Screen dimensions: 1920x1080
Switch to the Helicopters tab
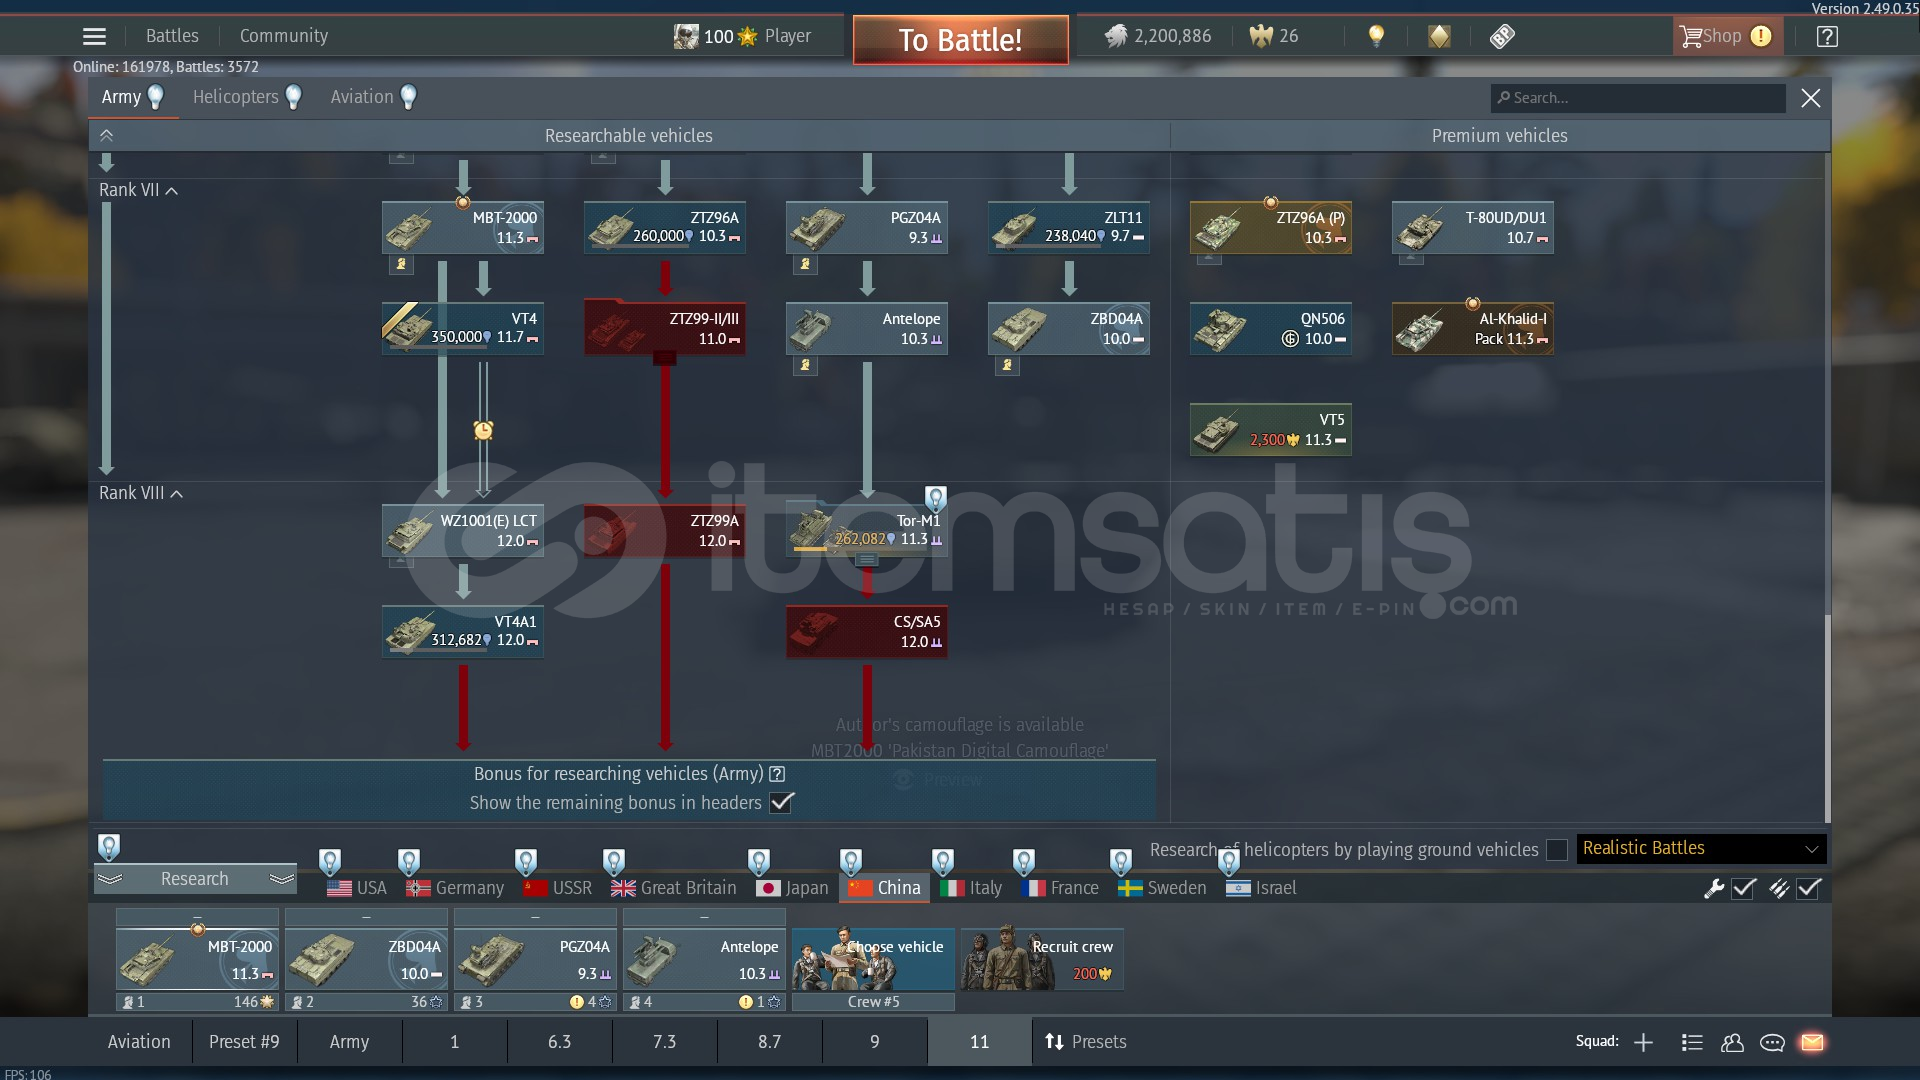point(236,97)
